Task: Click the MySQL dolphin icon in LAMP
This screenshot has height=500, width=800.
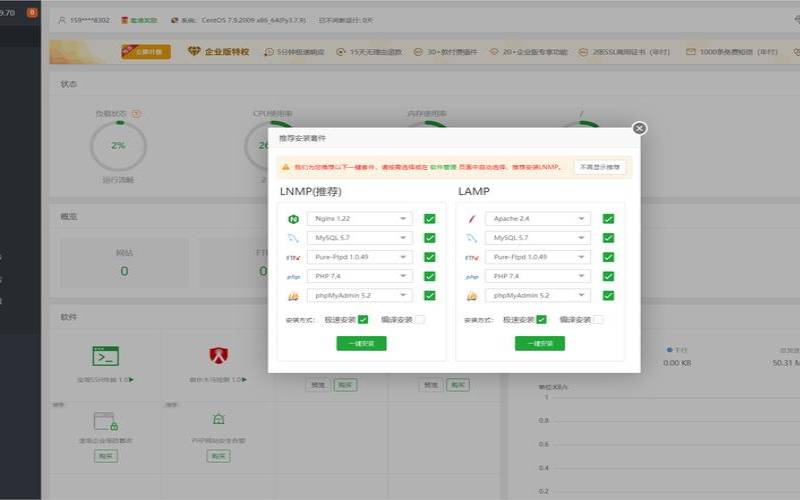Action: click(x=472, y=238)
